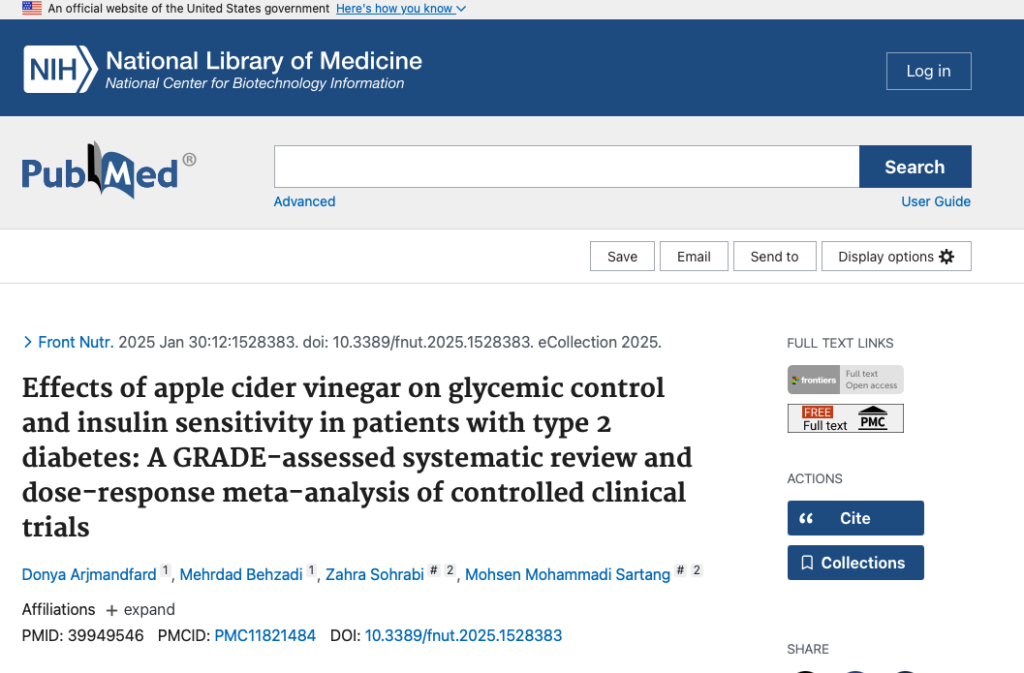Click the NIH logo icon
This screenshot has height=673, width=1024.
(x=61, y=69)
